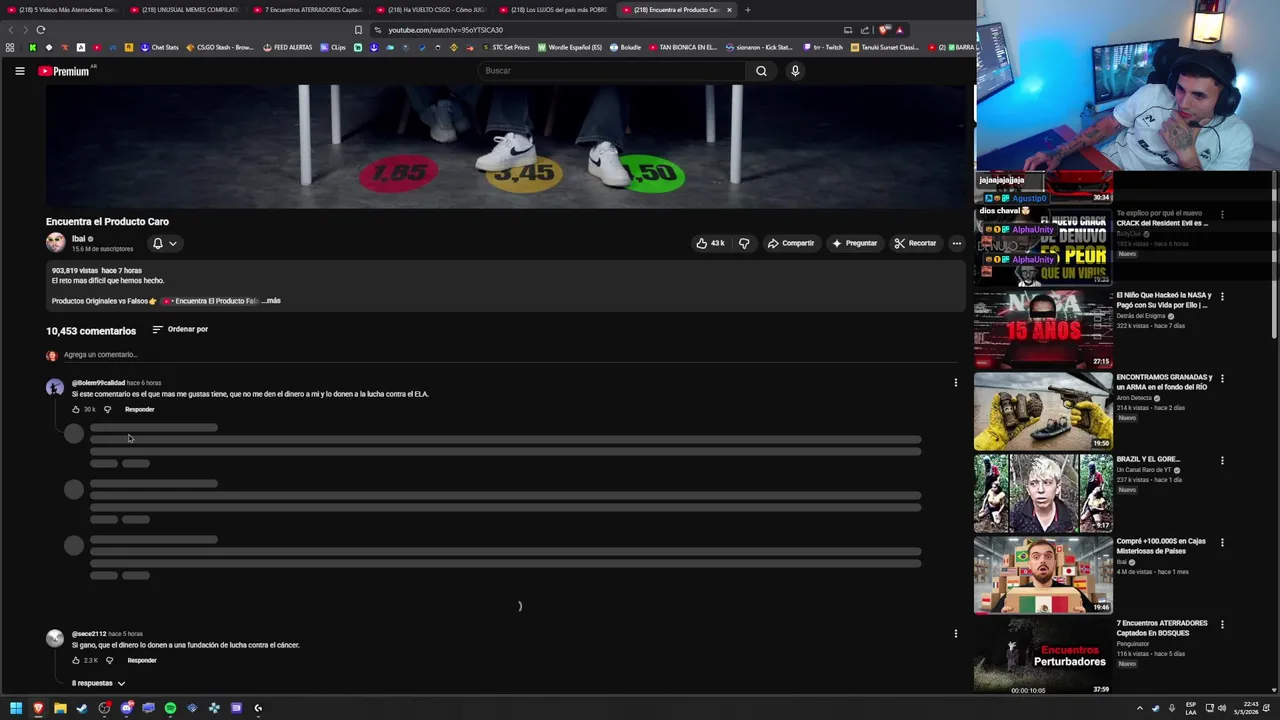Open menu for ENCONTRAMOS GRANADAS video
The width and height of the screenshot is (1280, 720).
pos(1222,379)
